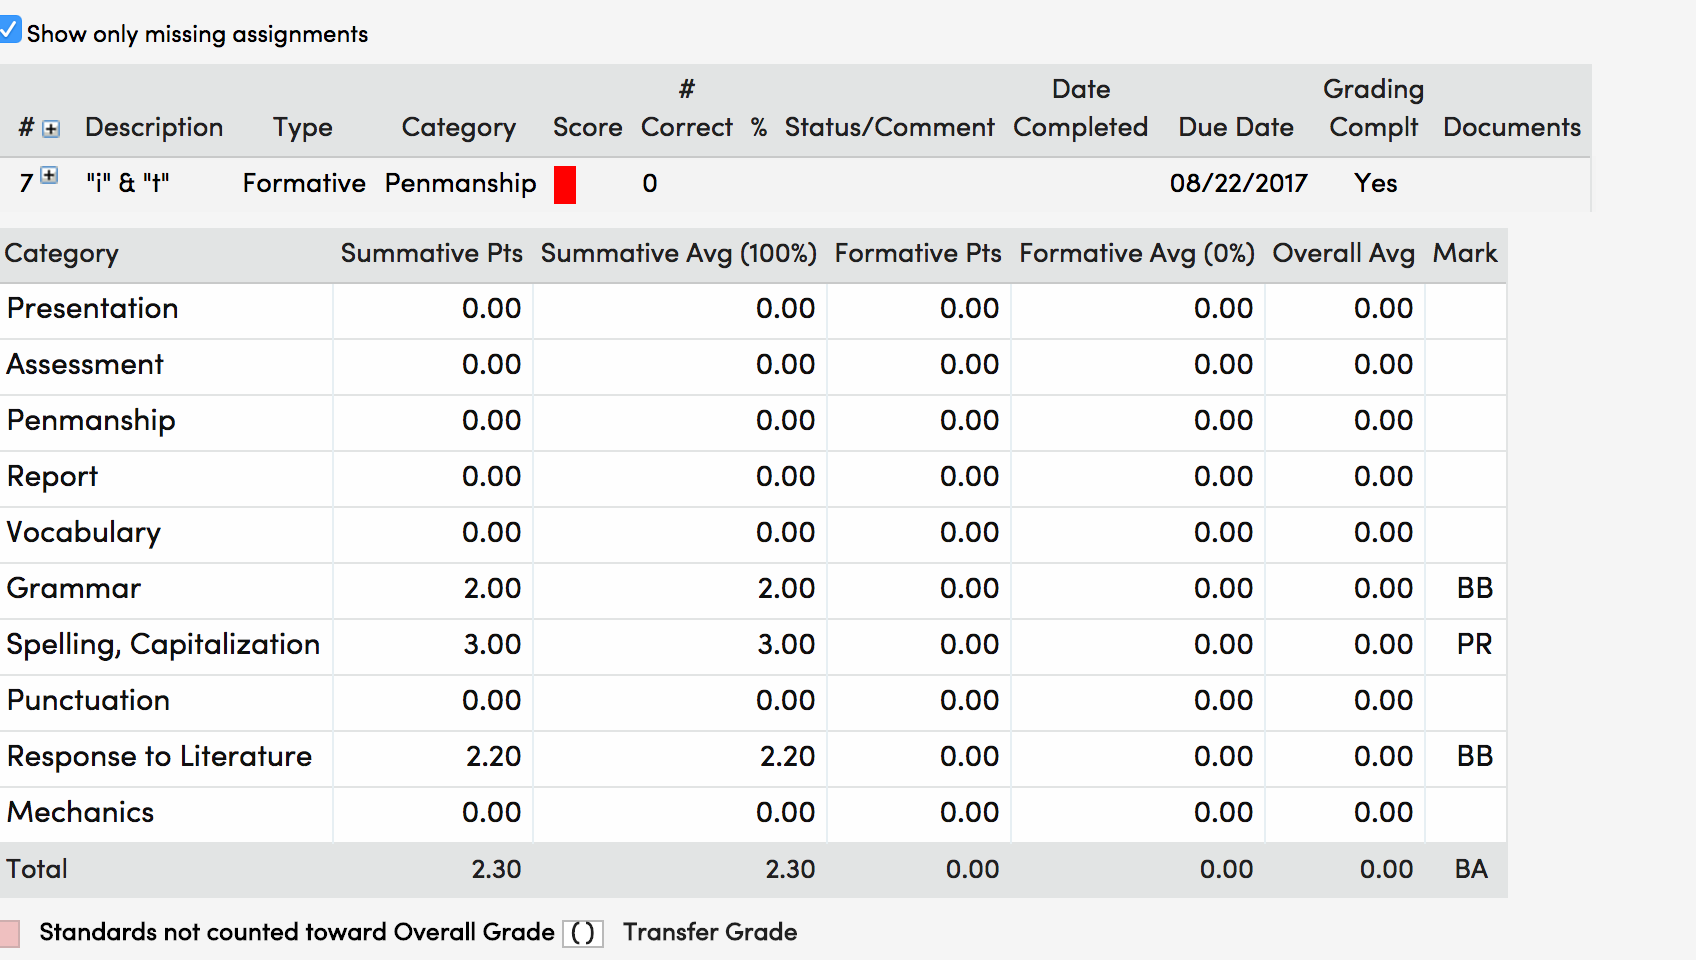The width and height of the screenshot is (1696, 960).
Task: Select the Punctuation category row
Action: (753, 701)
